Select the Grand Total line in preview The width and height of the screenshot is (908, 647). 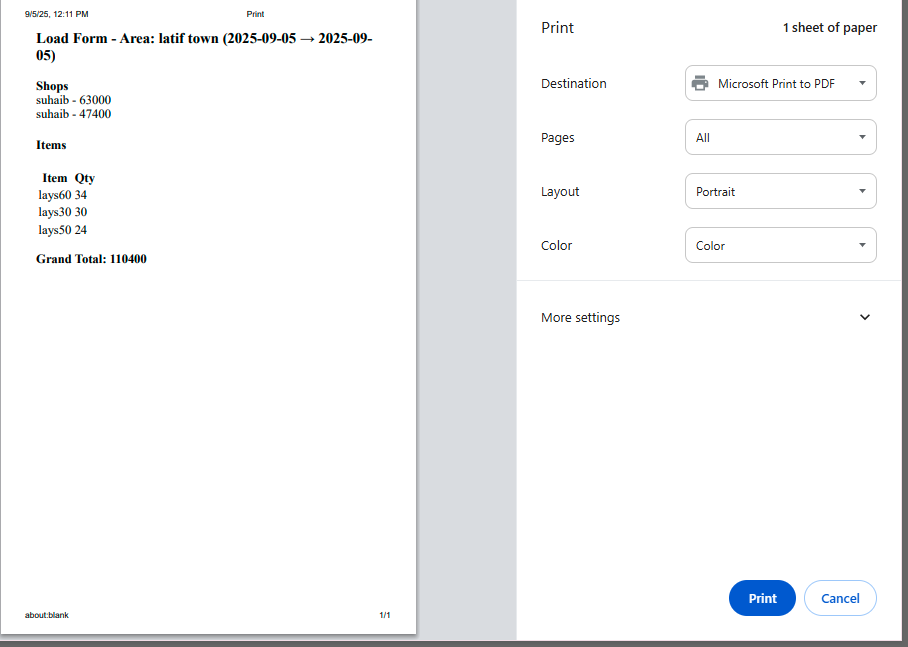click(91, 259)
